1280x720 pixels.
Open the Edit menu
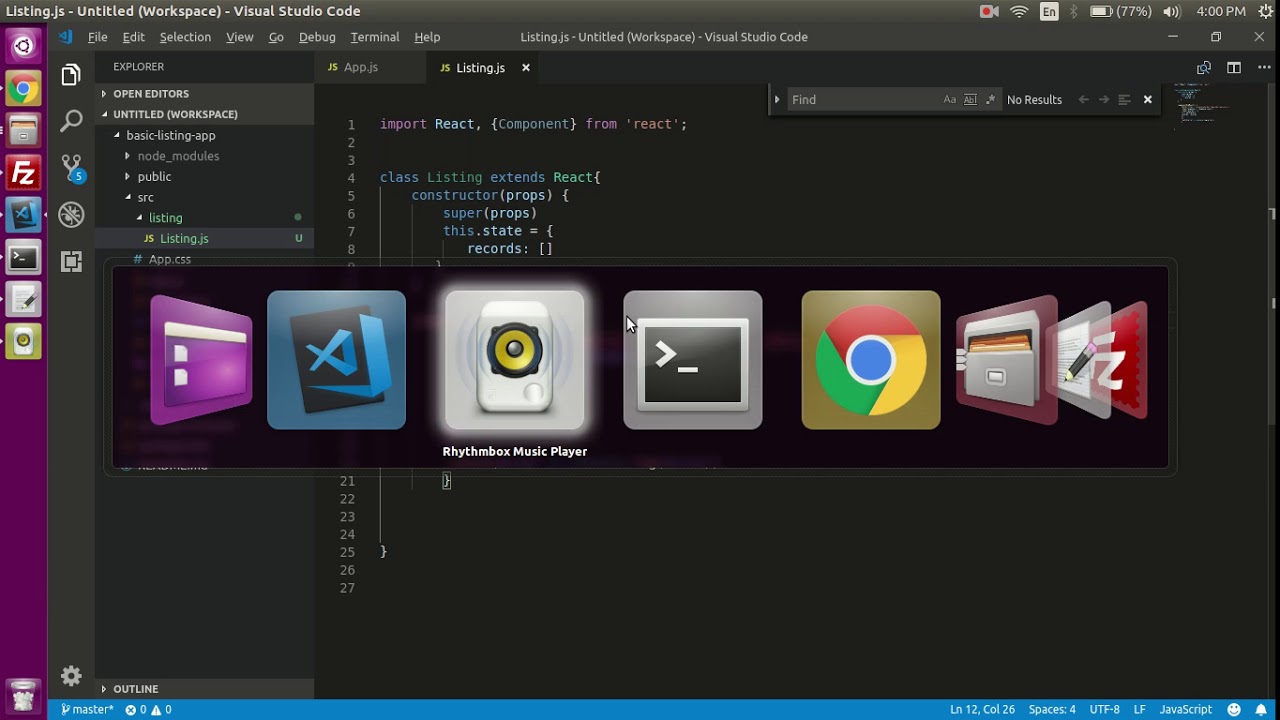pyautogui.click(x=134, y=37)
